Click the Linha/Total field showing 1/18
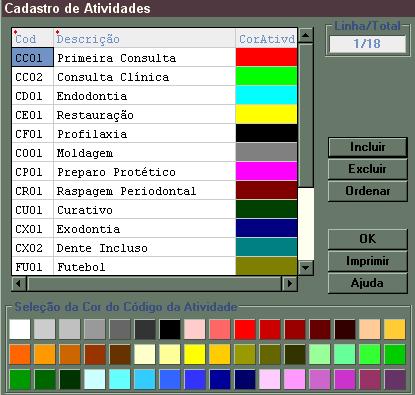This screenshot has height=395, width=415. click(x=367, y=44)
